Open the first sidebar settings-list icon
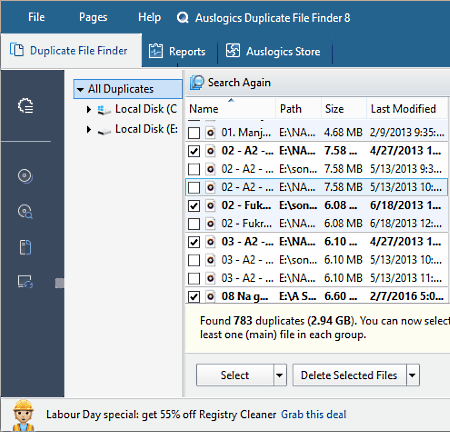 coord(25,106)
